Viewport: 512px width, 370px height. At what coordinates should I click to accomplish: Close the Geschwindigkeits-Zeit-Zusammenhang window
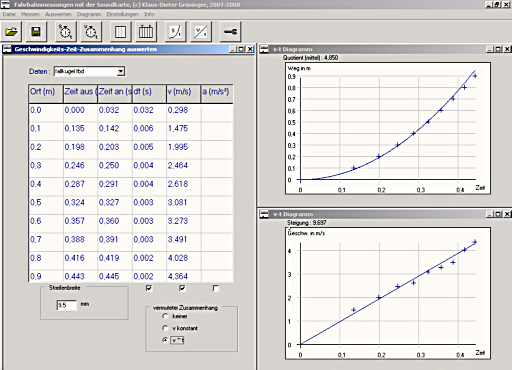click(x=250, y=49)
